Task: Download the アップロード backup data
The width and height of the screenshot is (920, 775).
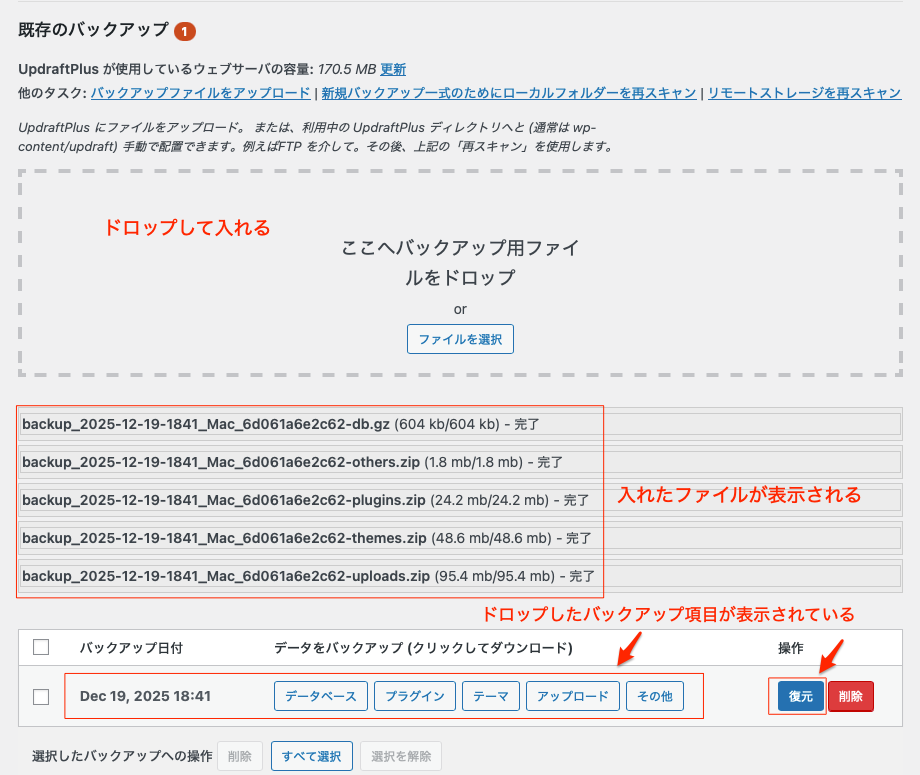Action: [573, 696]
